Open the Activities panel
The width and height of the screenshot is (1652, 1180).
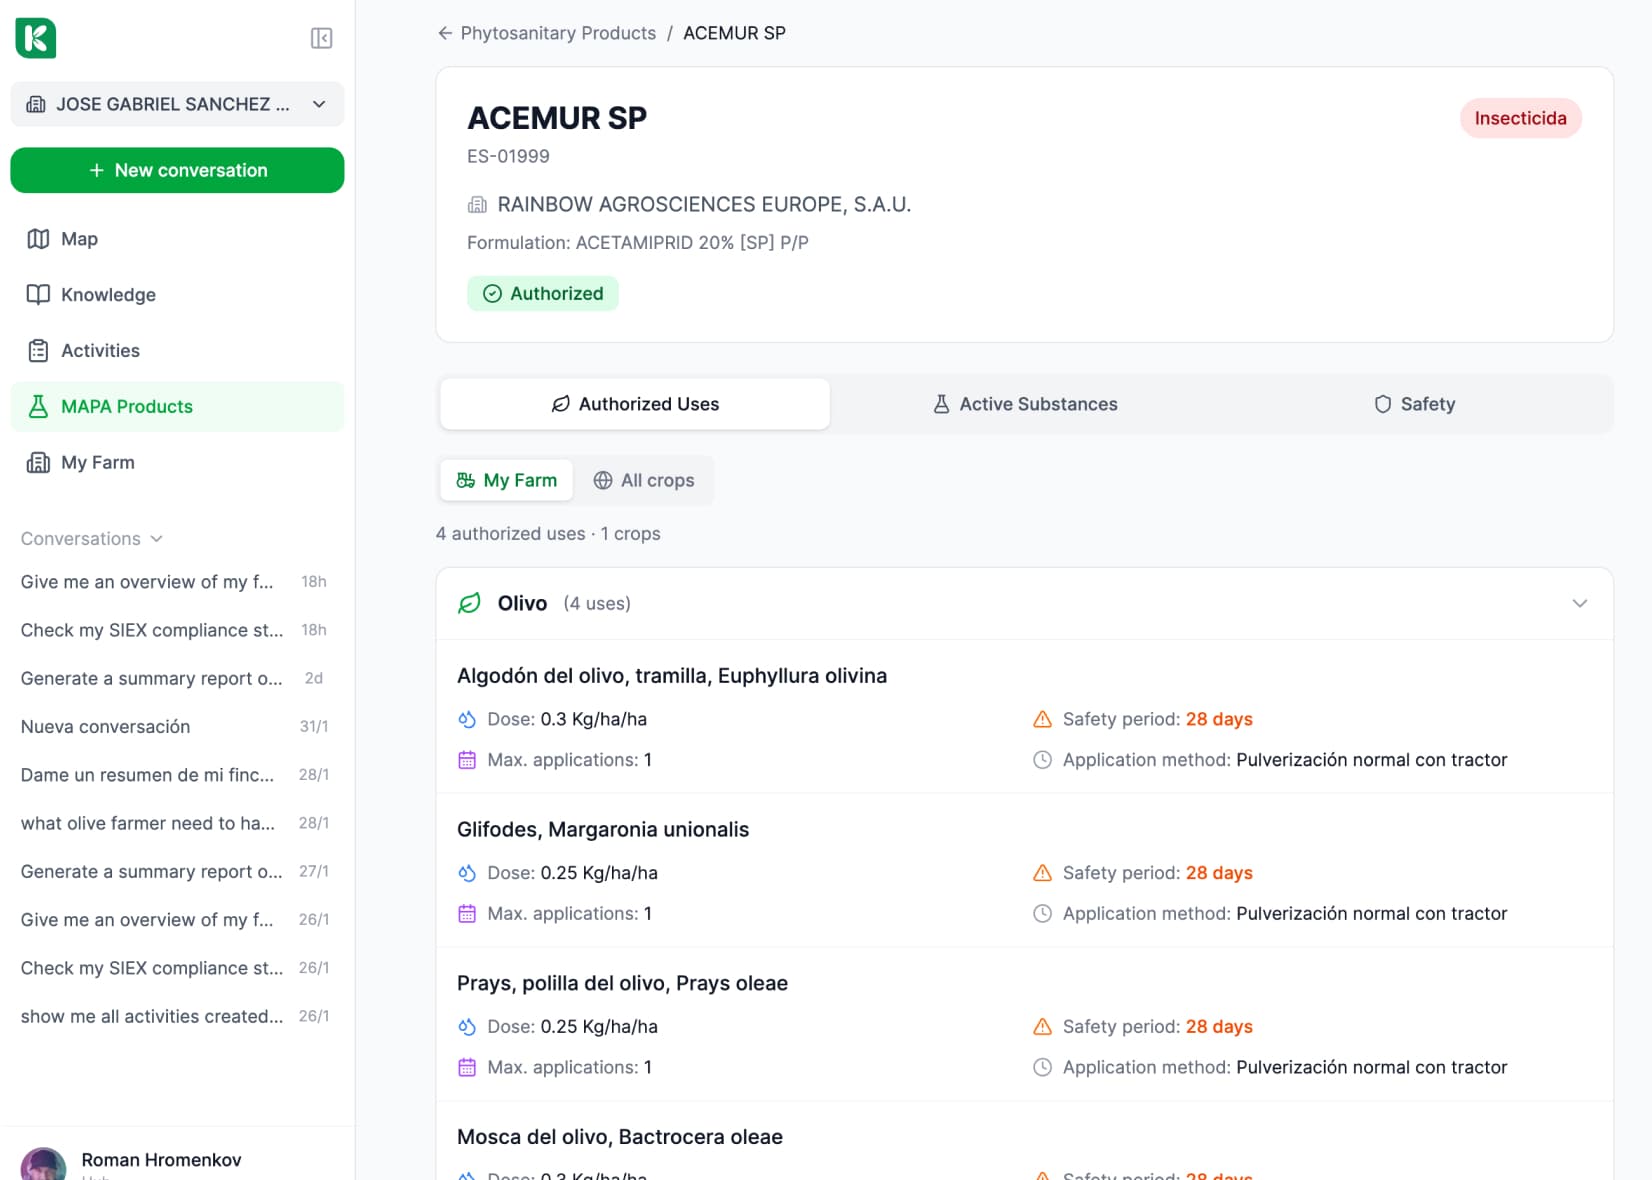[x=100, y=350]
